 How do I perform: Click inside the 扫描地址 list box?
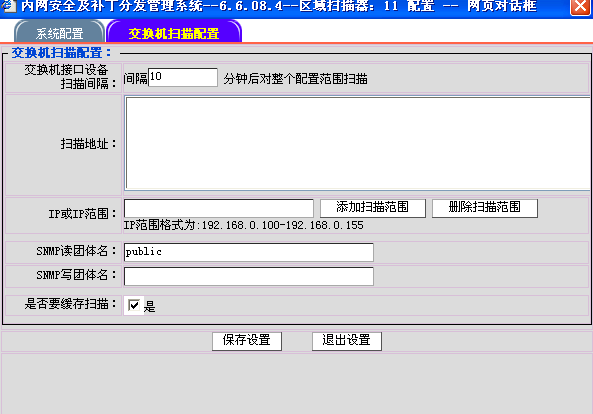click(357, 143)
